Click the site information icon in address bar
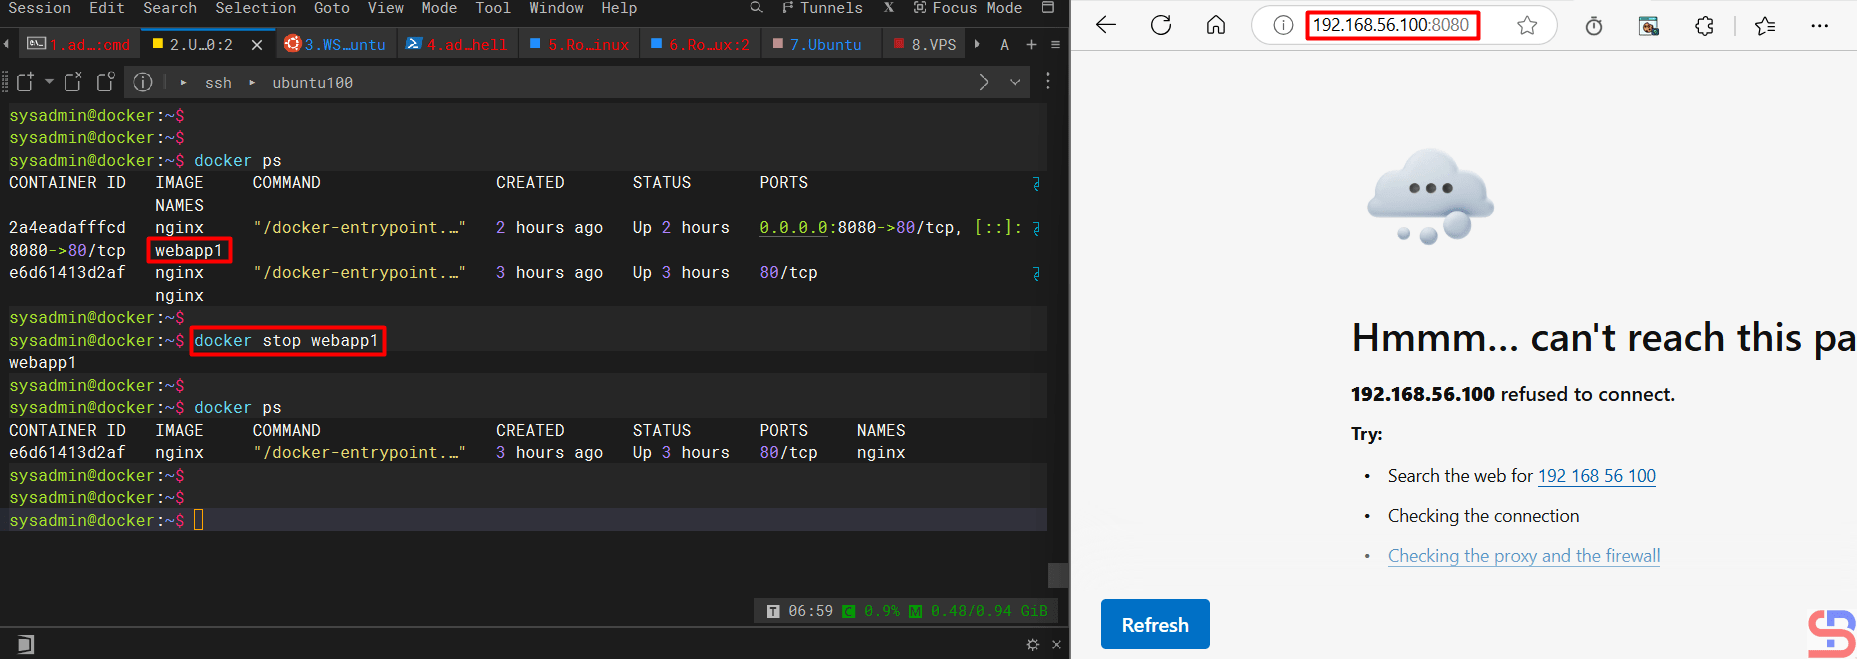Image resolution: width=1857 pixels, height=659 pixels. [x=1282, y=26]
